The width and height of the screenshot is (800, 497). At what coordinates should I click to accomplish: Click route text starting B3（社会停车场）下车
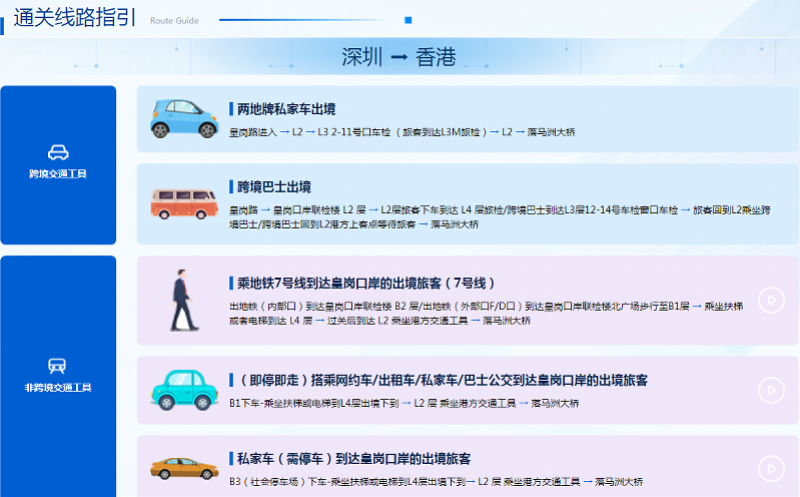coord(436,482)
